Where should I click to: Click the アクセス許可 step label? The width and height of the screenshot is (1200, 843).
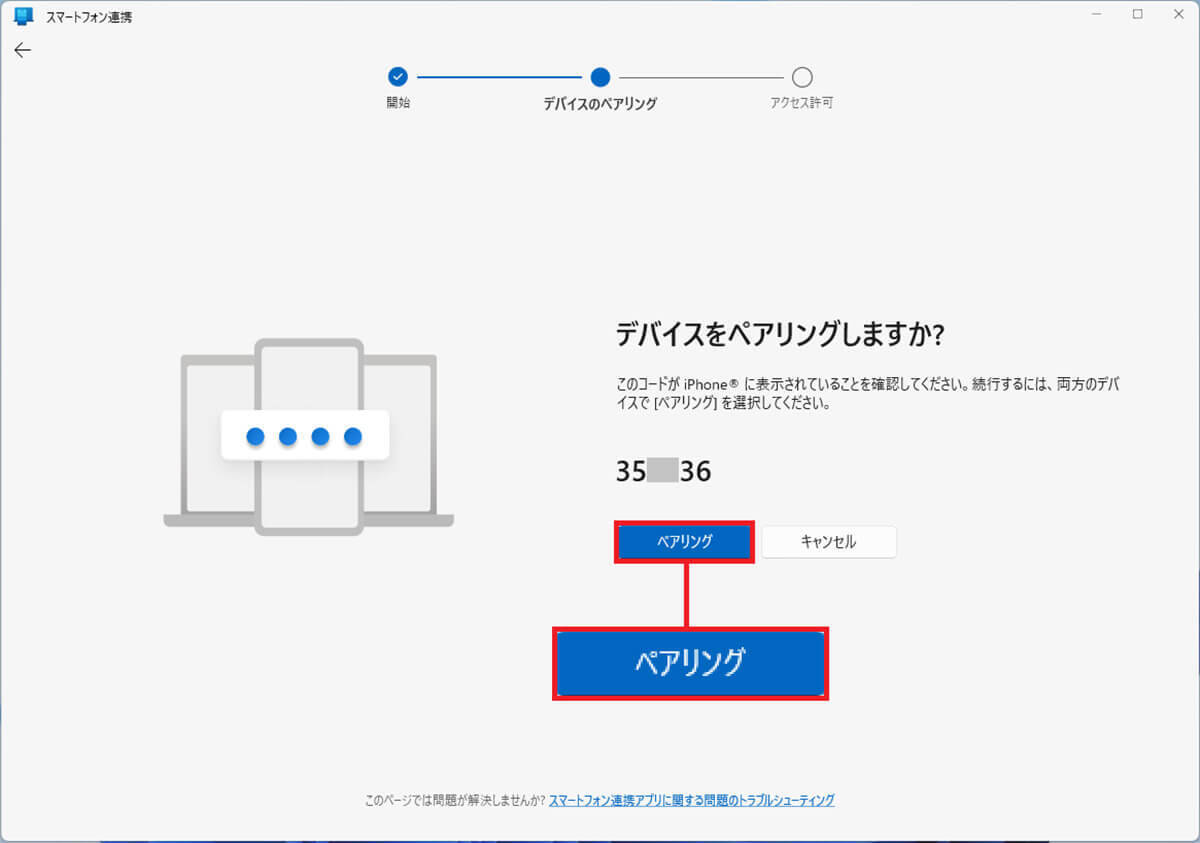(802, 103)
